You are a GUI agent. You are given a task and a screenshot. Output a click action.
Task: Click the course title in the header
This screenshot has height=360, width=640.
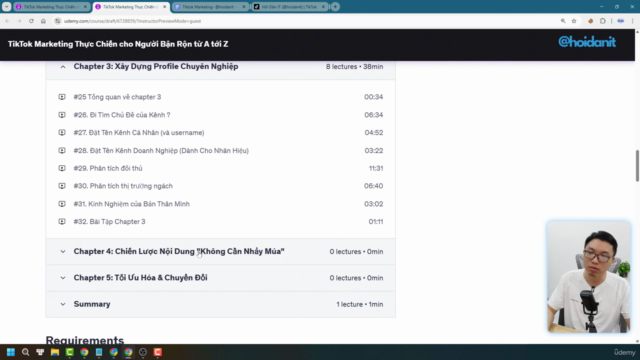[x=118, y=44]
